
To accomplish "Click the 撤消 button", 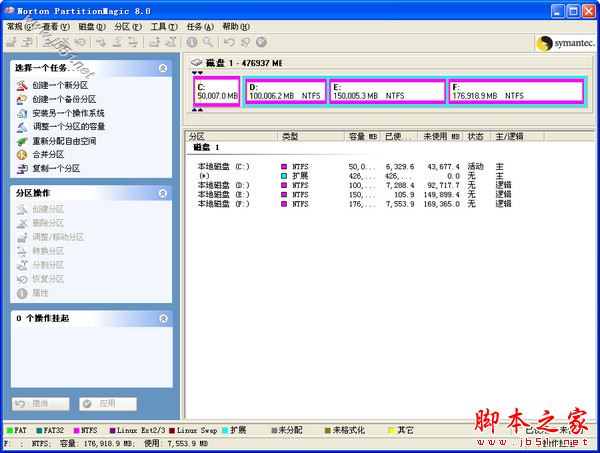I will tap(41, 404).
